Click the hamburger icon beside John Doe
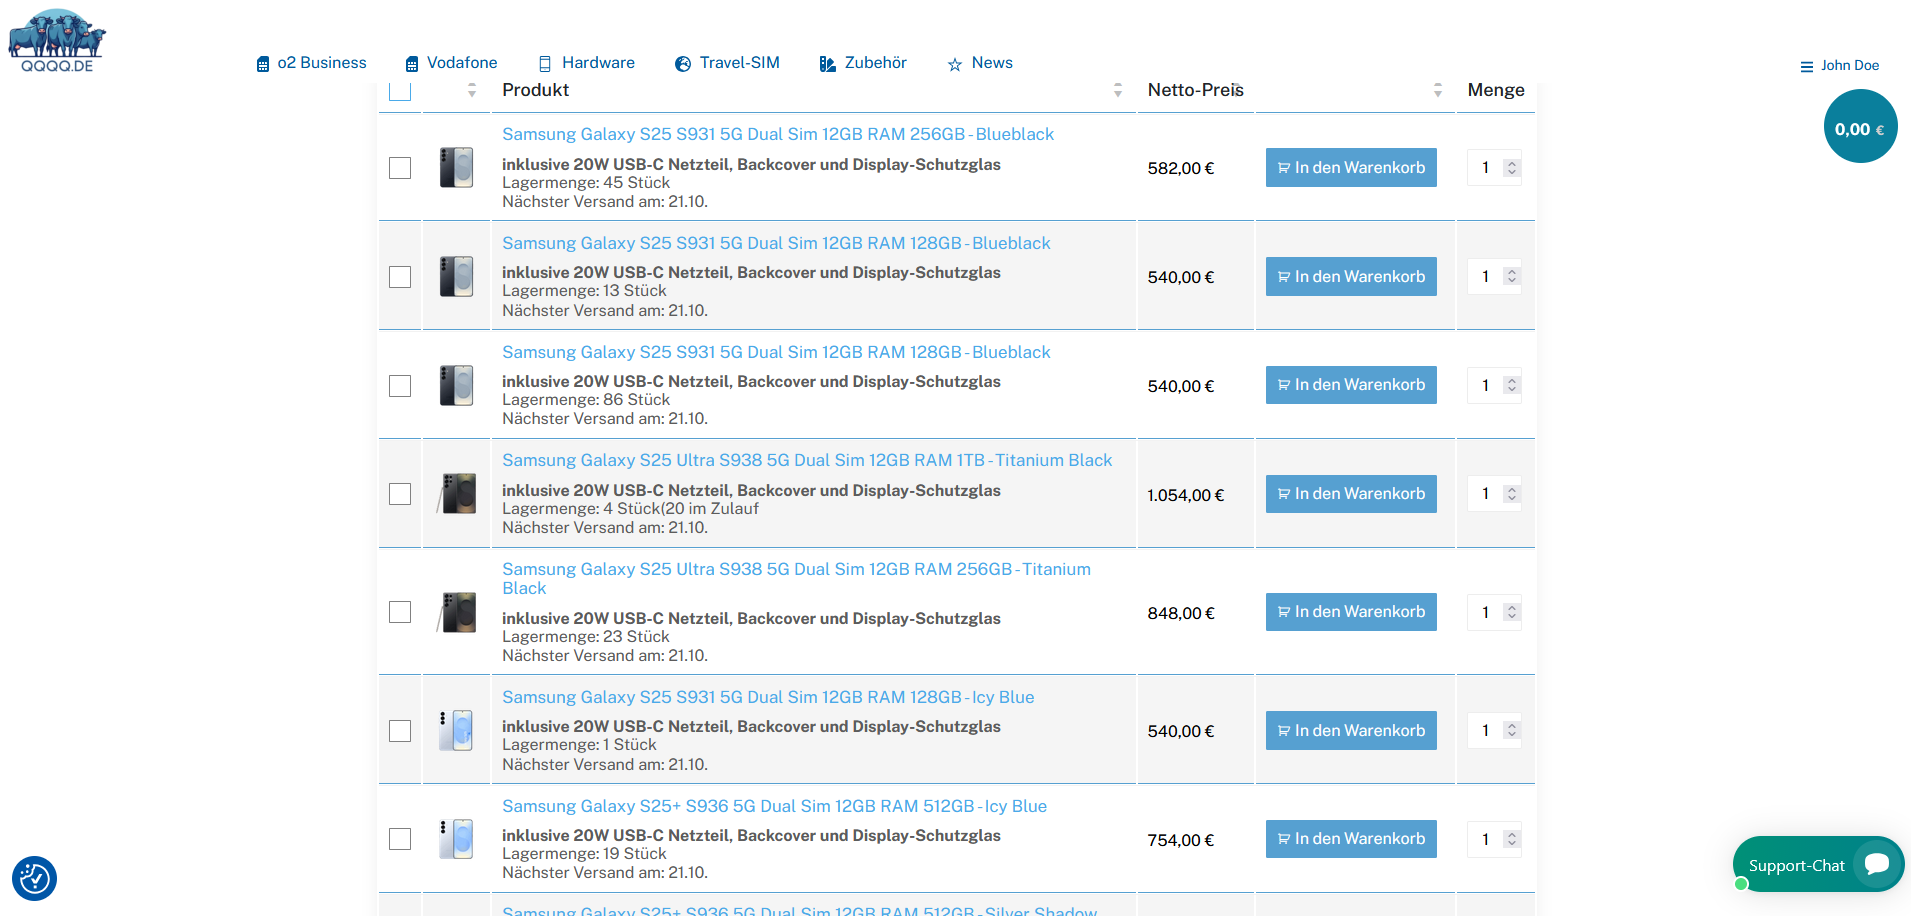The width and height of the screenshot is (1911, 916). tap(1806, 67)
